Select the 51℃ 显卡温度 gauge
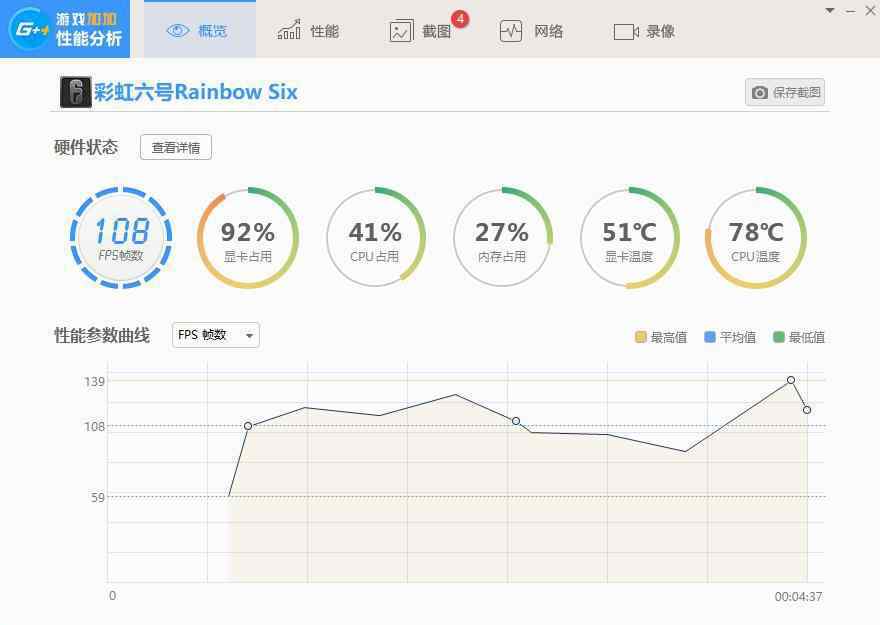This screenshot has width=880, height=625. click(629, 238)
